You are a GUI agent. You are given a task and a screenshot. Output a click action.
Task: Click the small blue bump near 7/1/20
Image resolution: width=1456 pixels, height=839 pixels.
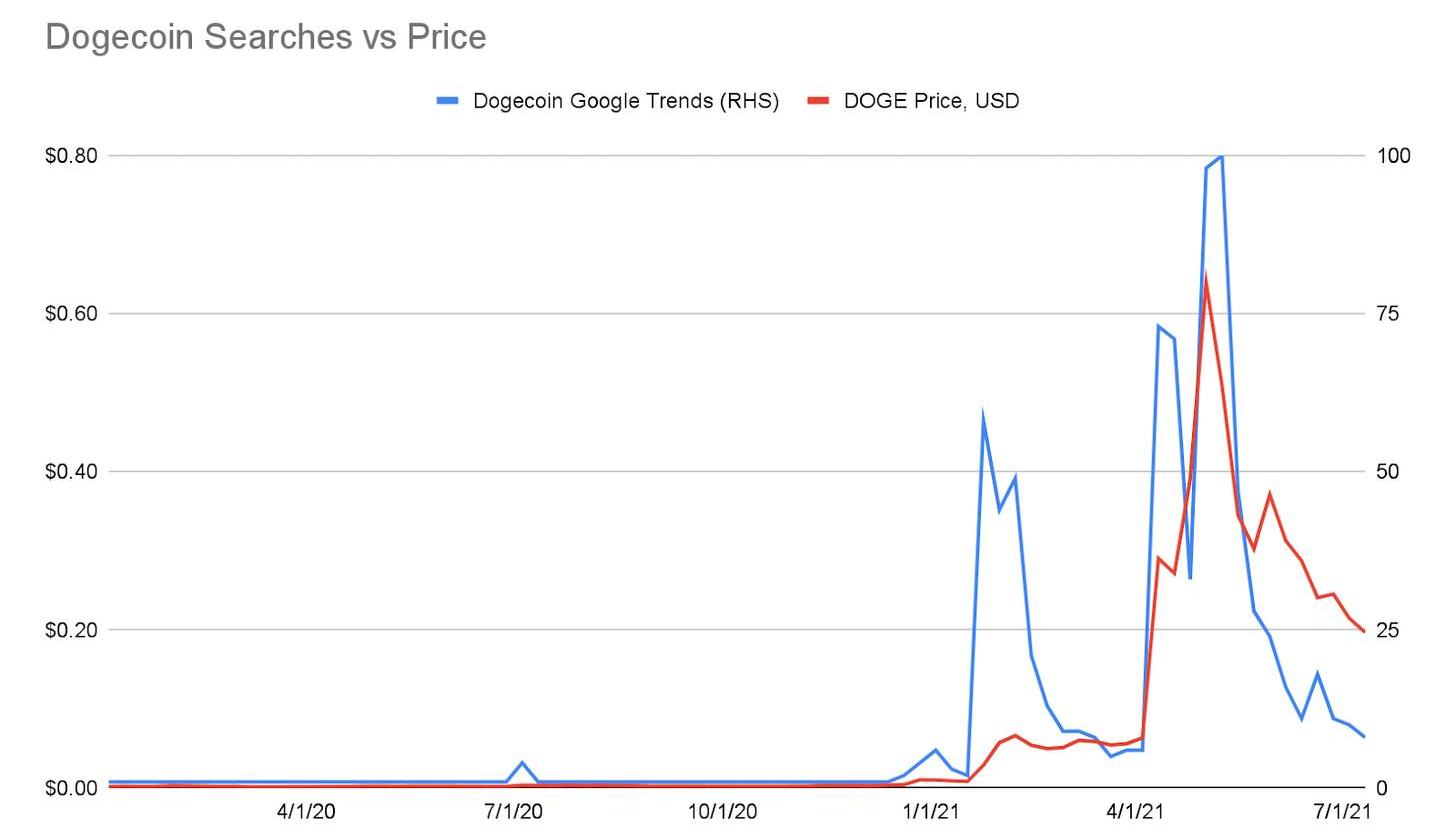[522, 763]
